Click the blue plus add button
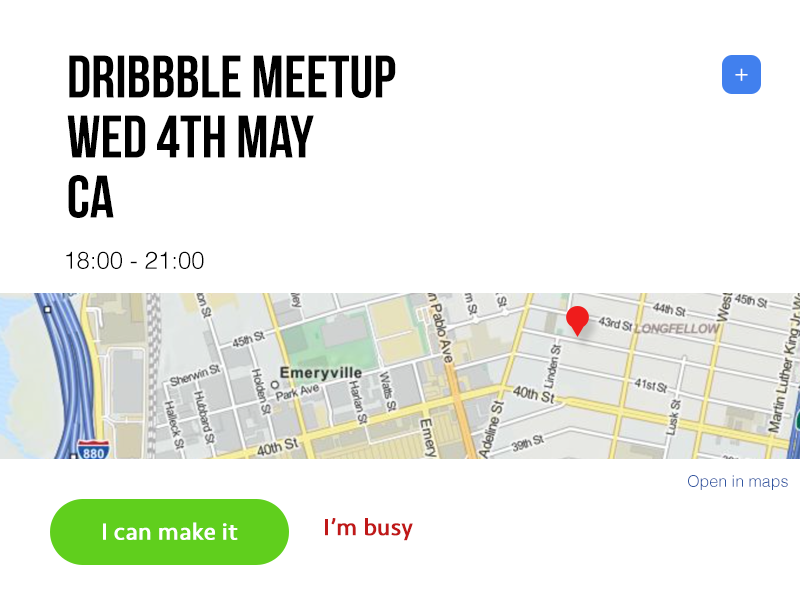The image size is (800, 600). [741, 74]
